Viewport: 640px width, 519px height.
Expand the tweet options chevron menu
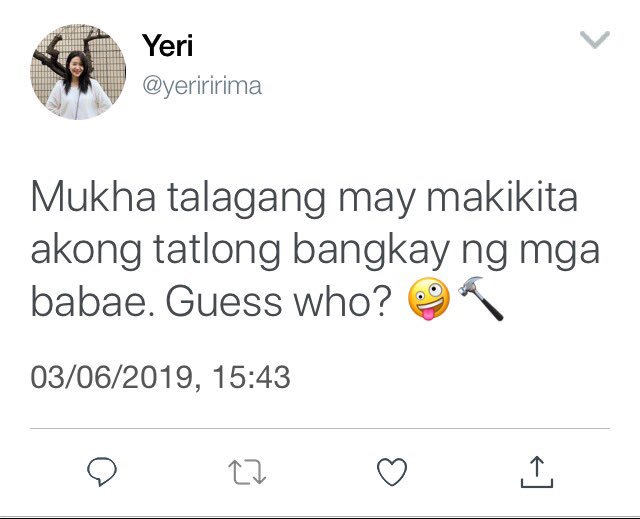tap(595, 40)
